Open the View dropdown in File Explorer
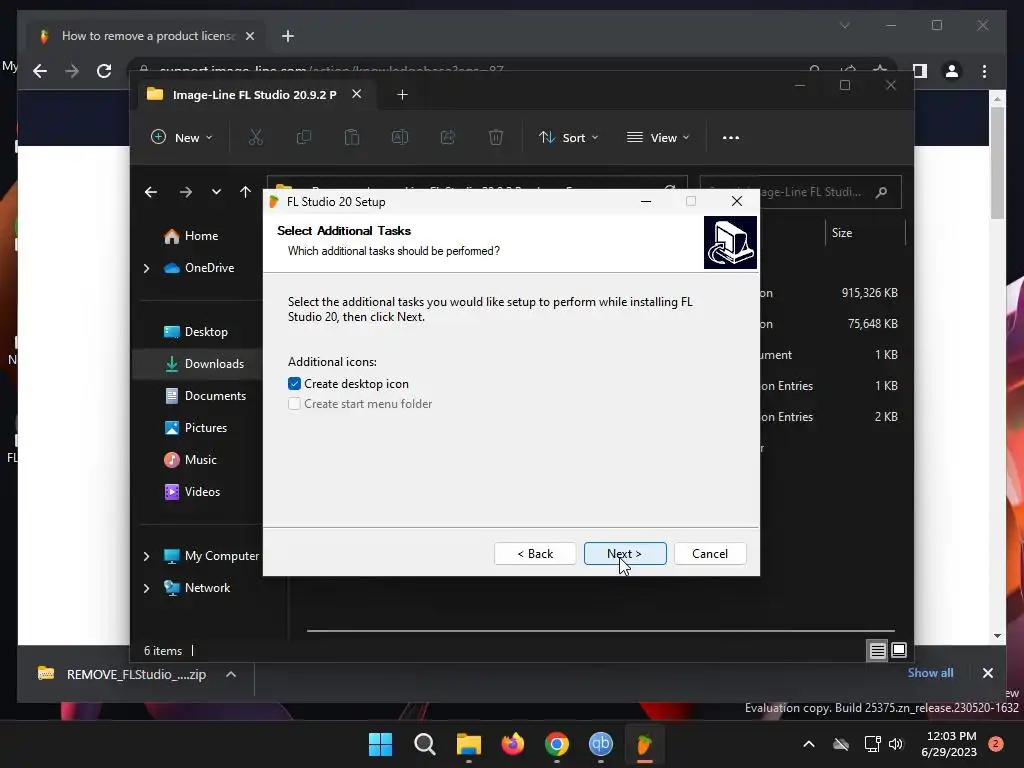Screen dimensions: 1024x768 click(658, 137)
